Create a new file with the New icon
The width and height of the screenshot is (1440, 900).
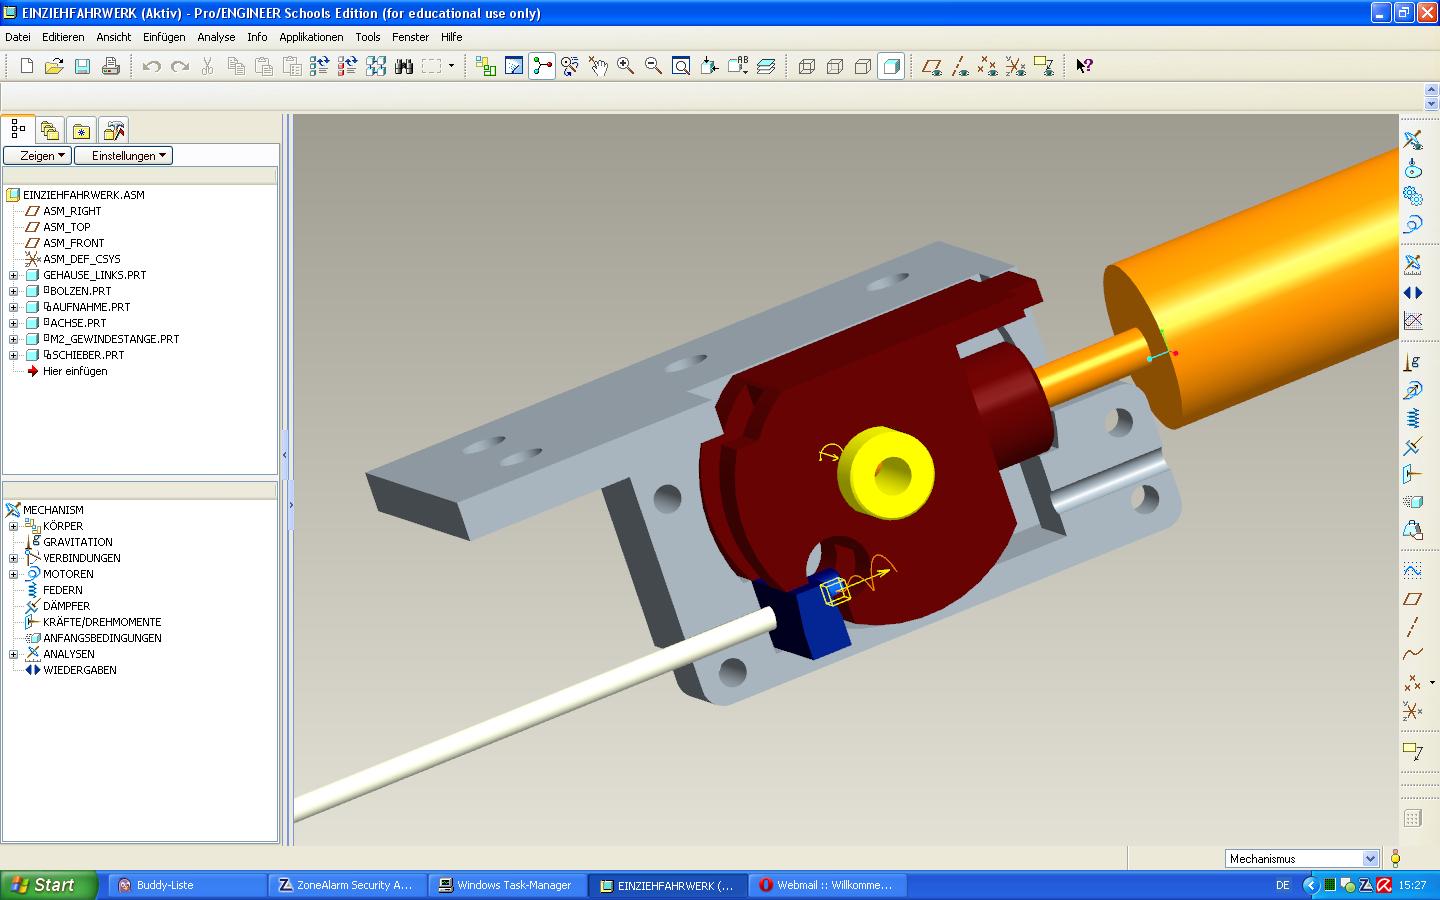click(x=27, y=66)
